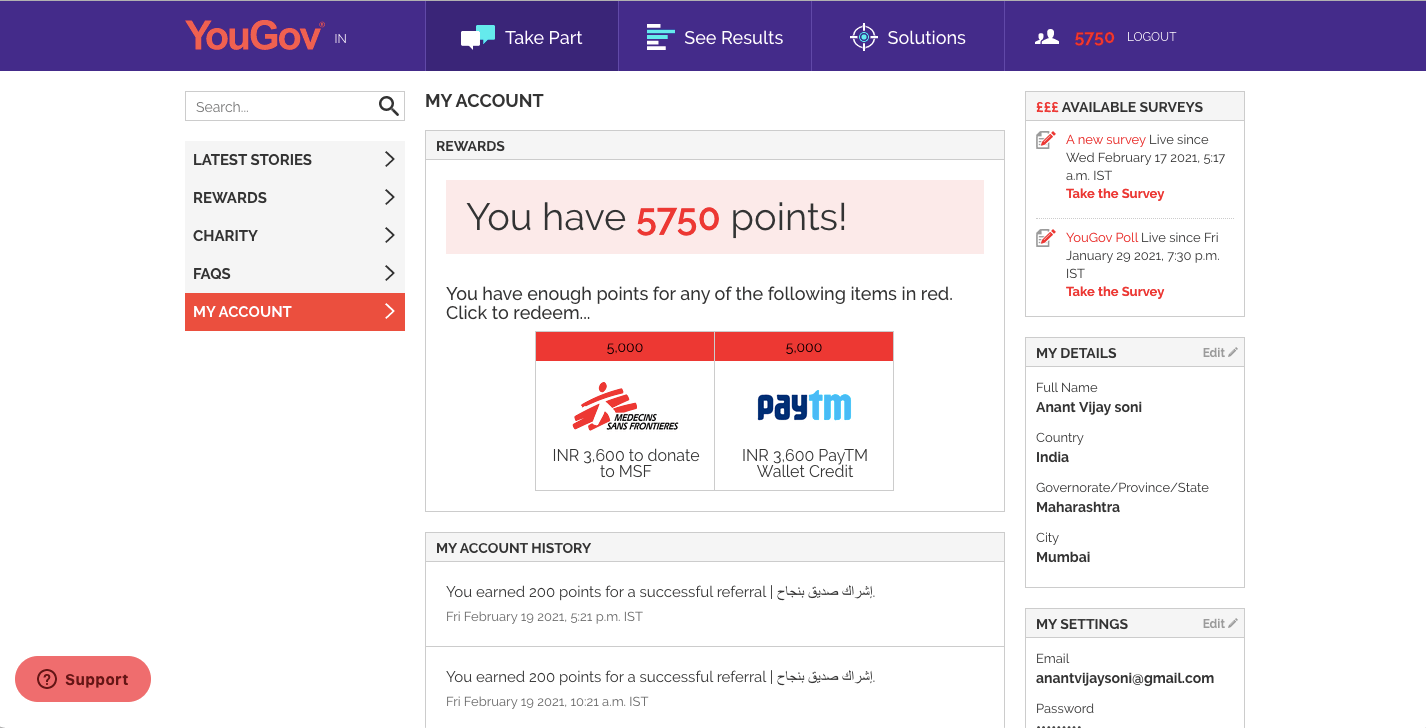The image size is (1426, 728).
Task: Click the 5750 points counter in header
Action: [1094, 38]
